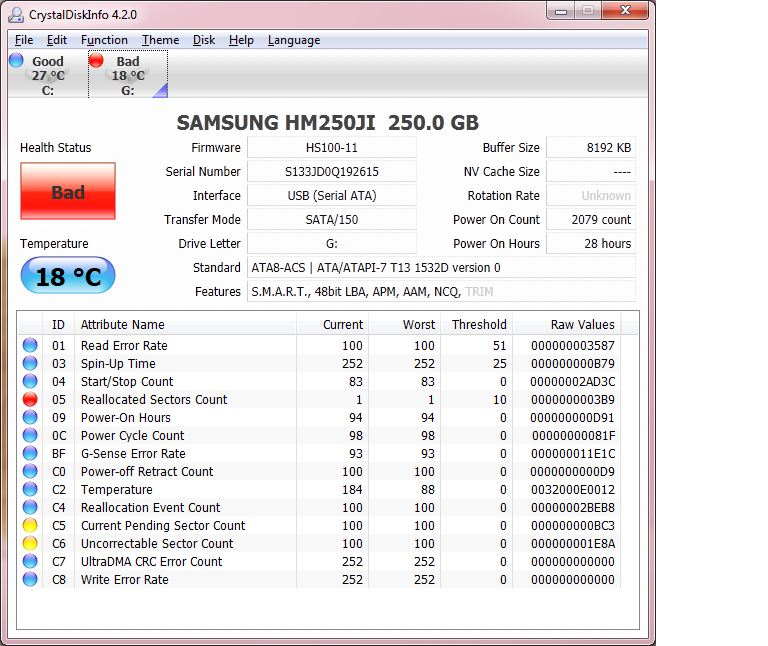The width and height of the screenshot is (768, 646).
Task: Click the Power On Hours field 28 hours
Action: pyautogui.click(x=591, y=243)
